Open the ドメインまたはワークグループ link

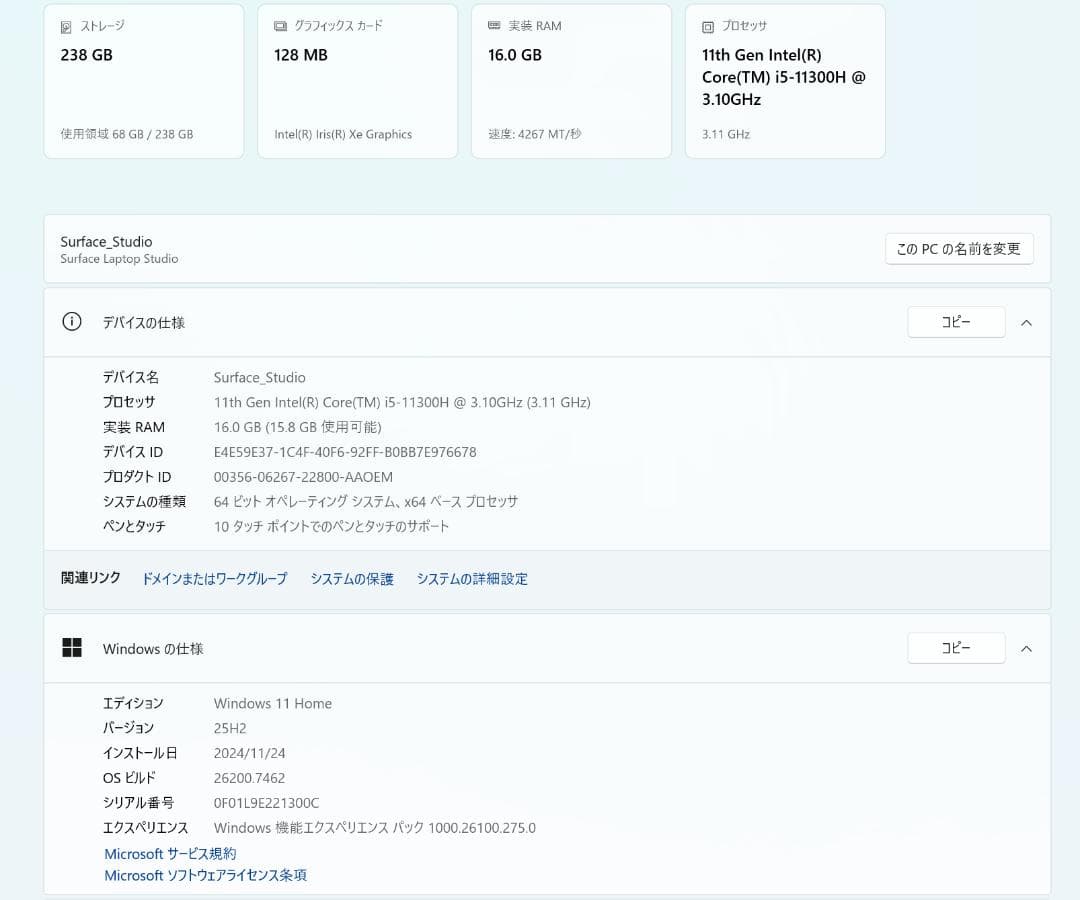click(x=214, y=579)
